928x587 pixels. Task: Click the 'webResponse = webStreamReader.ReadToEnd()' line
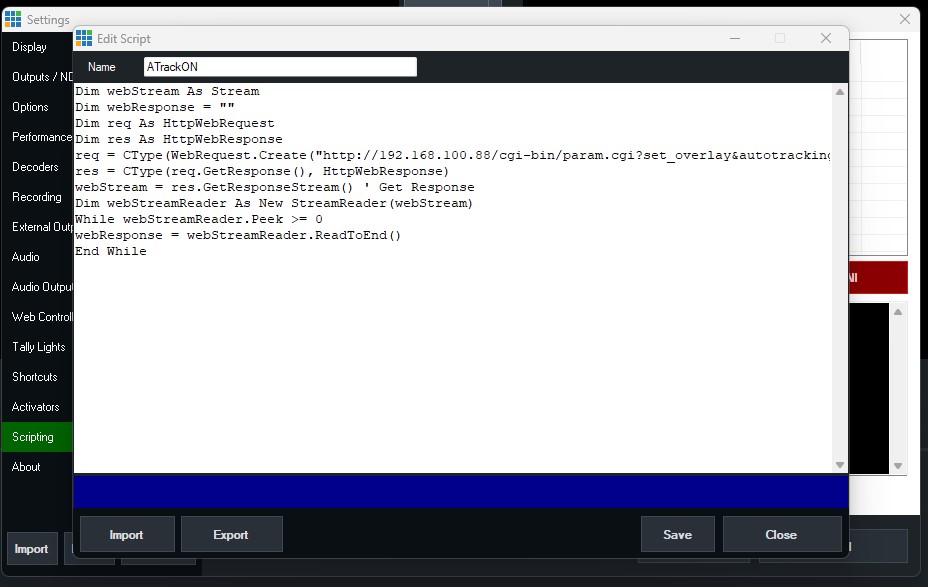click(x=238, y=235)
